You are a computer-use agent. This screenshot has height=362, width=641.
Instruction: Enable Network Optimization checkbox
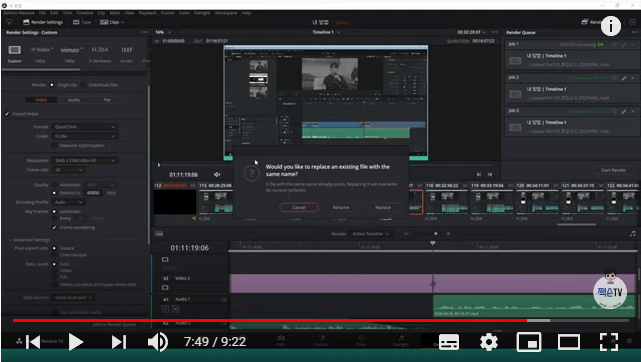coord(54,145)
